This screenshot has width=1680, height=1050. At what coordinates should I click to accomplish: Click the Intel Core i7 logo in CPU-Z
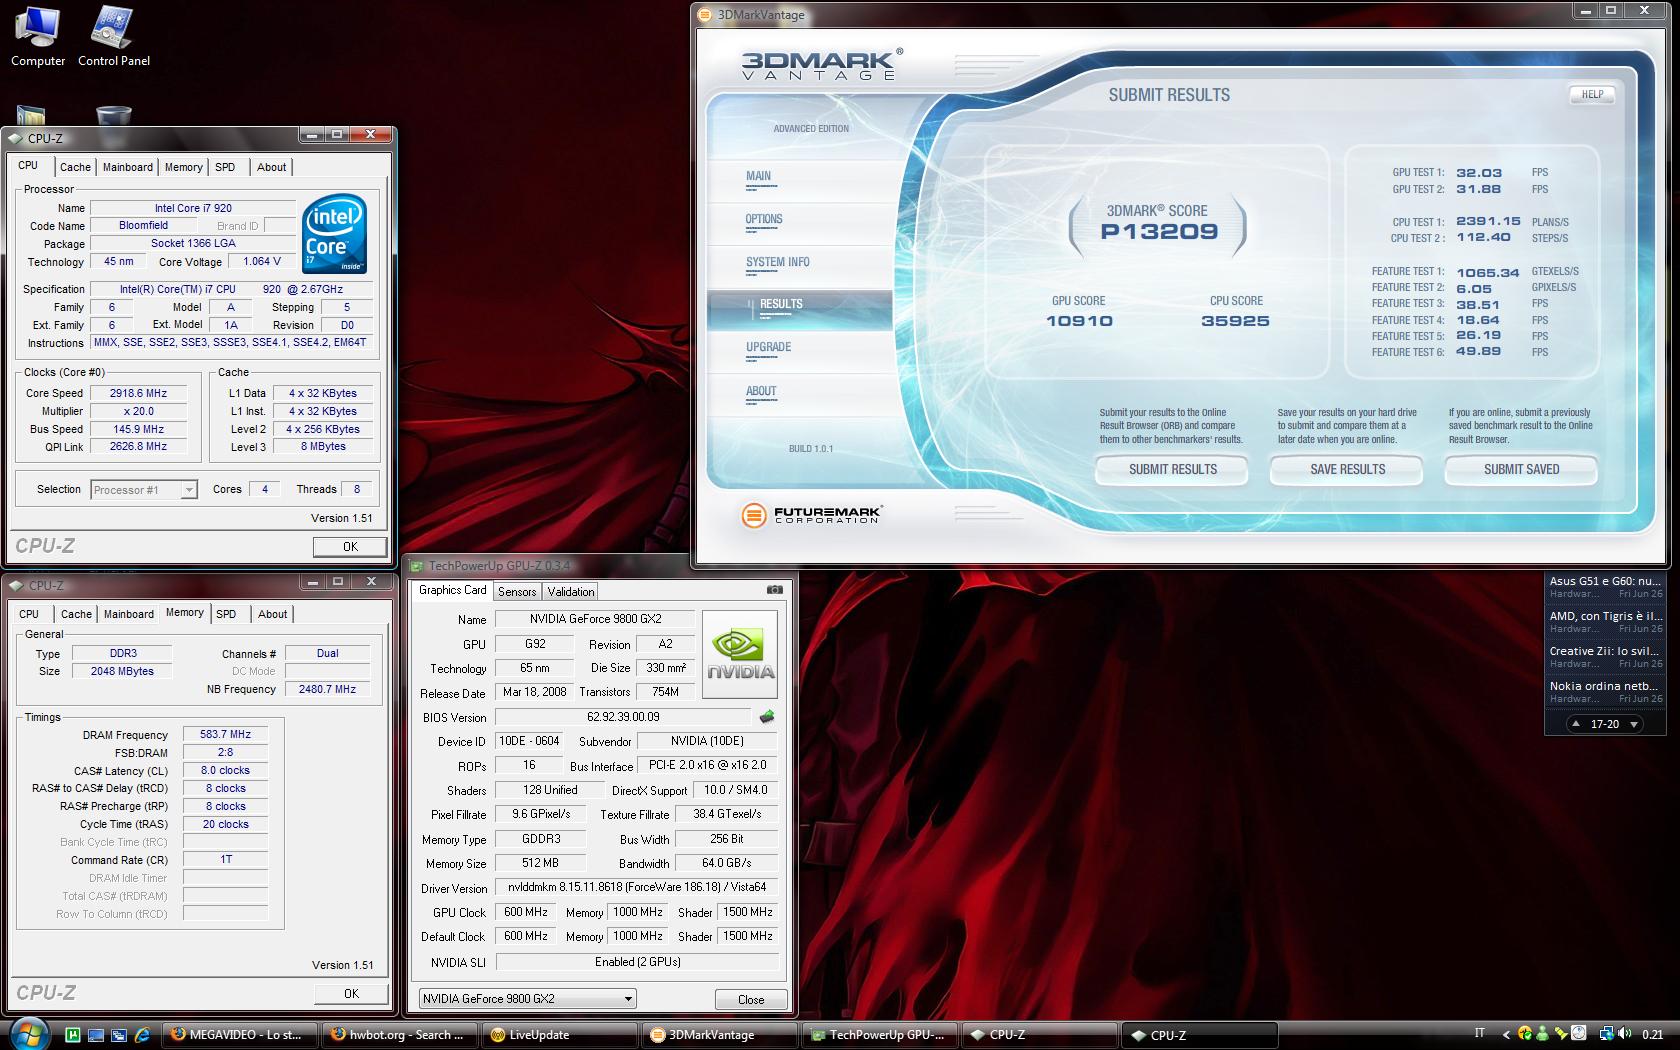pos(334,234)
